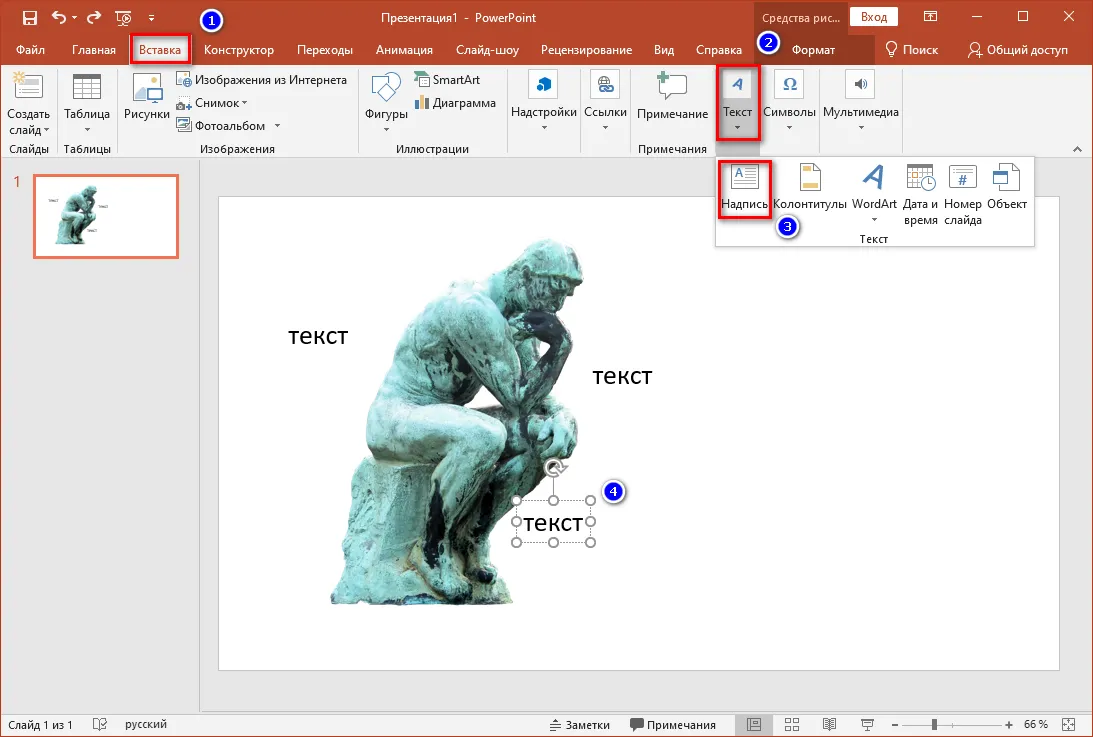1093x737 pixels.
Task: Open the Снимок screenshot dropdown
Action: tap(212, 102)
